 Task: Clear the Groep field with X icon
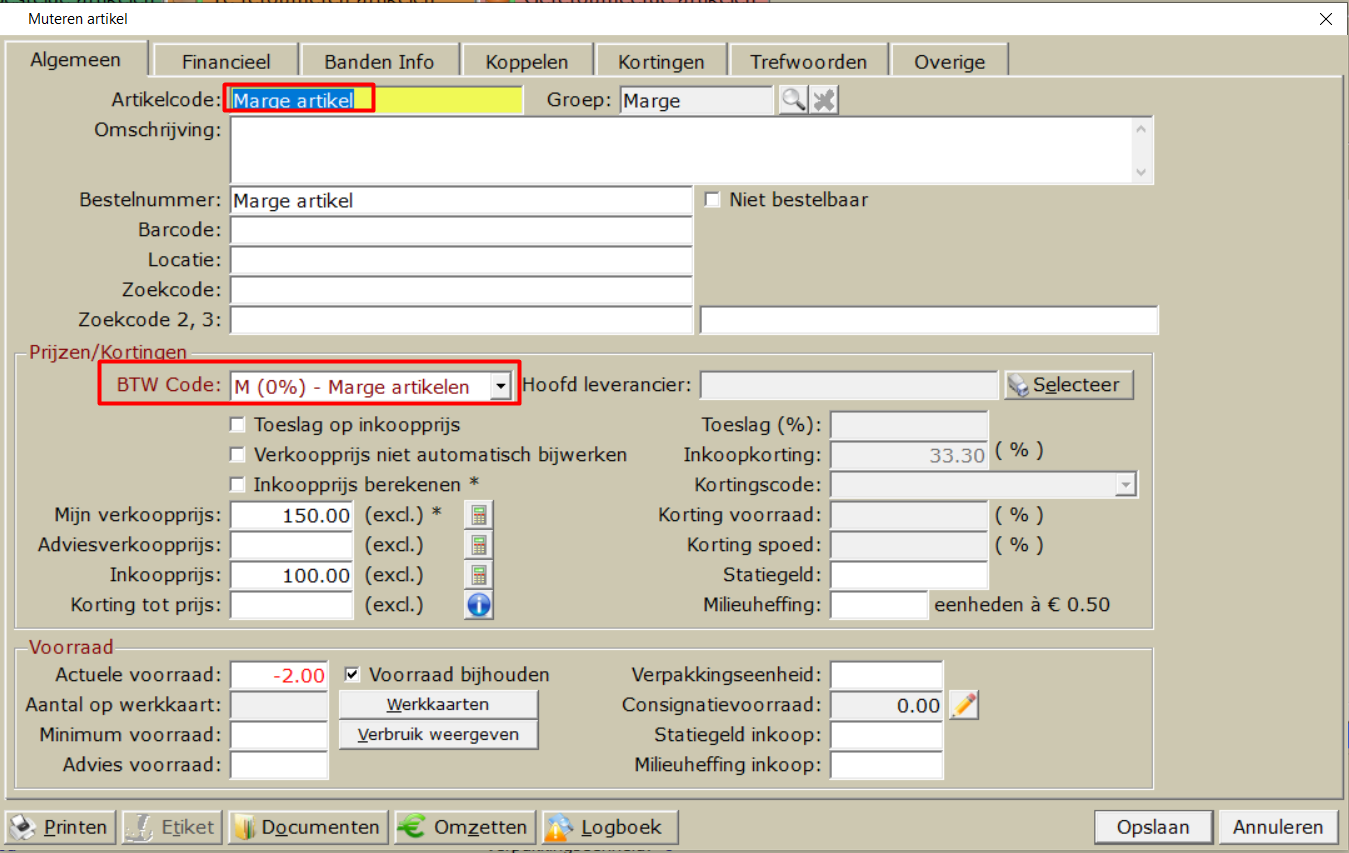tap(824, 100)
